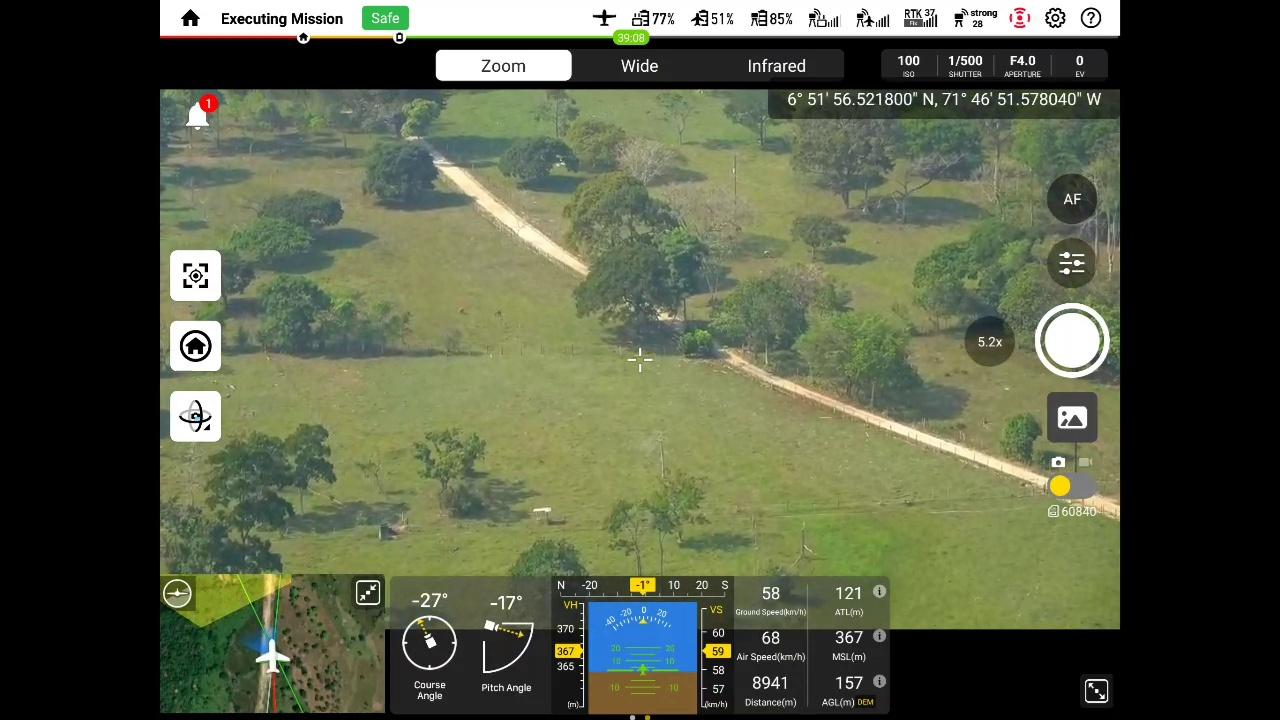Screen dimensions: 1280x720
Task: Tap the yellow 367 altitude tape marker
Action: tap(566, 651)
